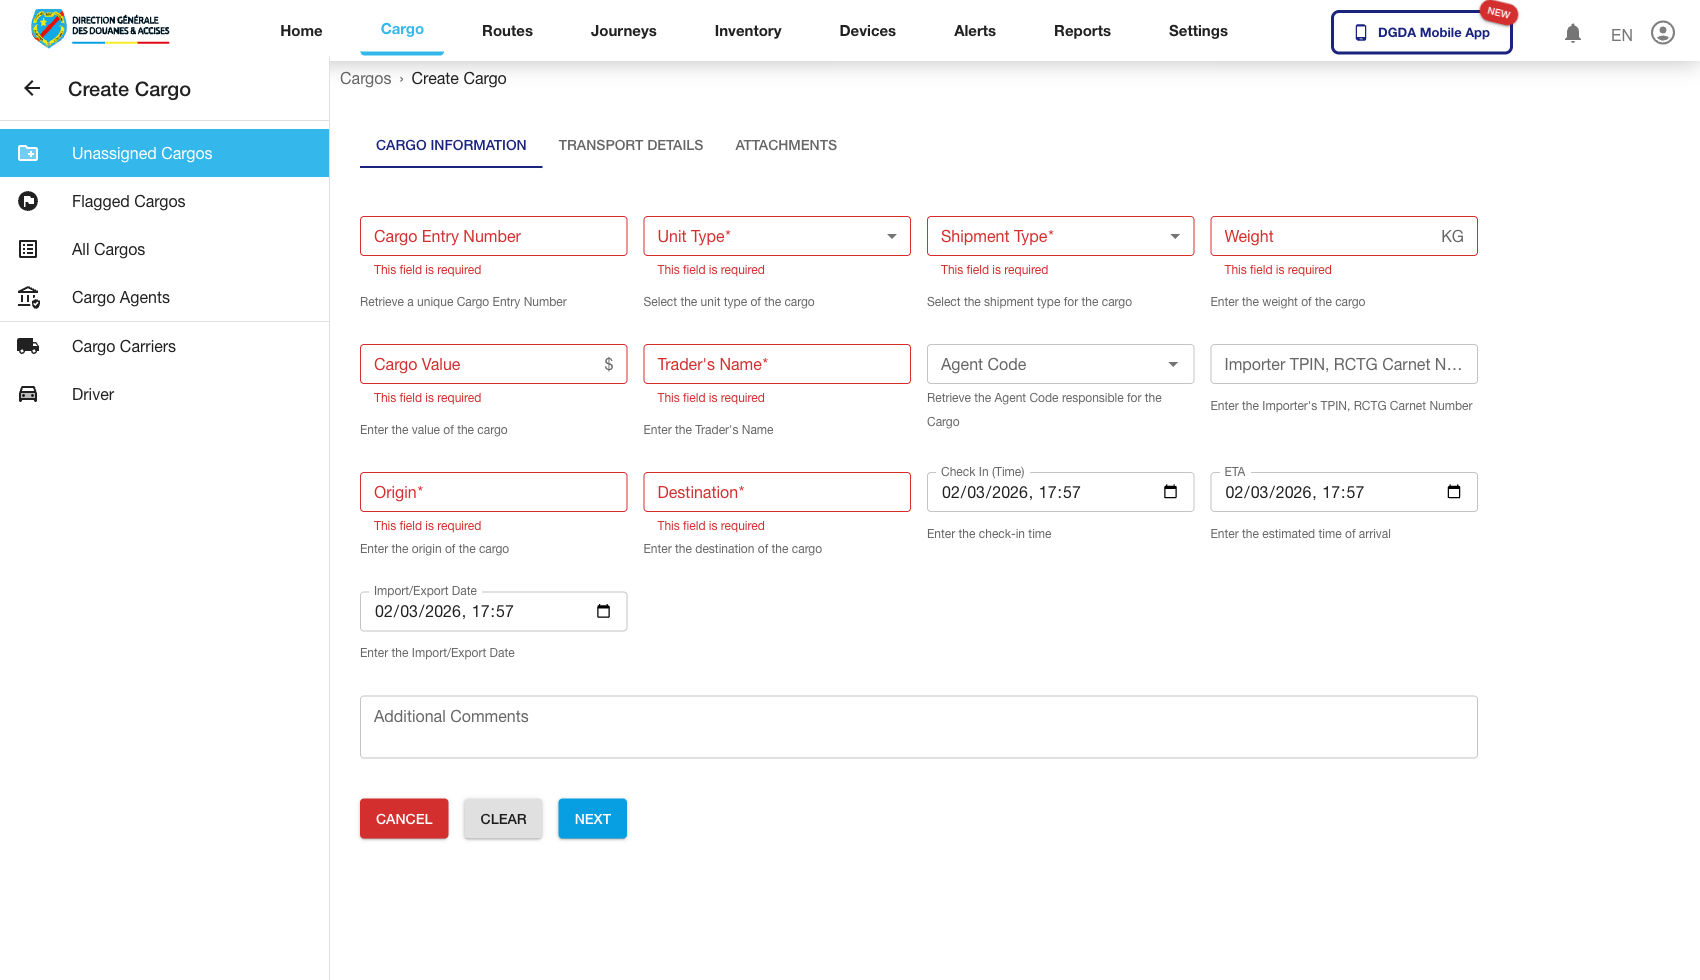Switch to the Transport Details tab
Image resolution: width=1700 pixels, height=980 pixels.
pyautogui.click(x=630, y=146)
